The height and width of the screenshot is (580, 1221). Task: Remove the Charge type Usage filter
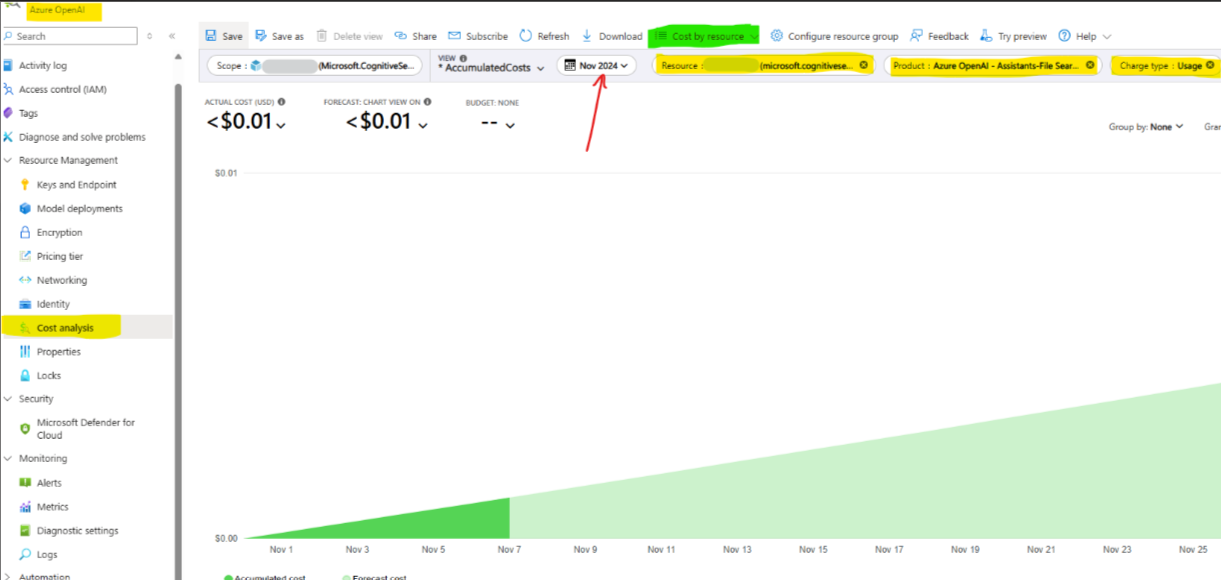(1210, 65)
